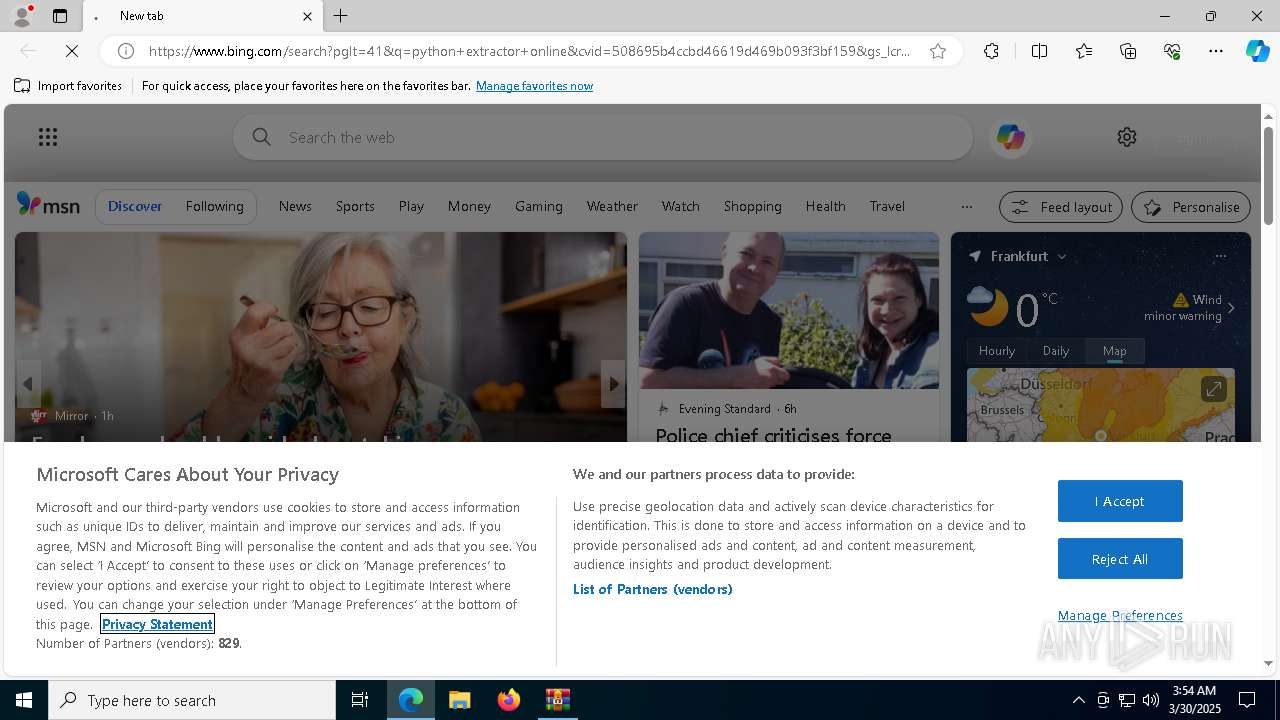Open the Favorites list icon
Screen dimensions: 1280x720
coord(1084,51)
